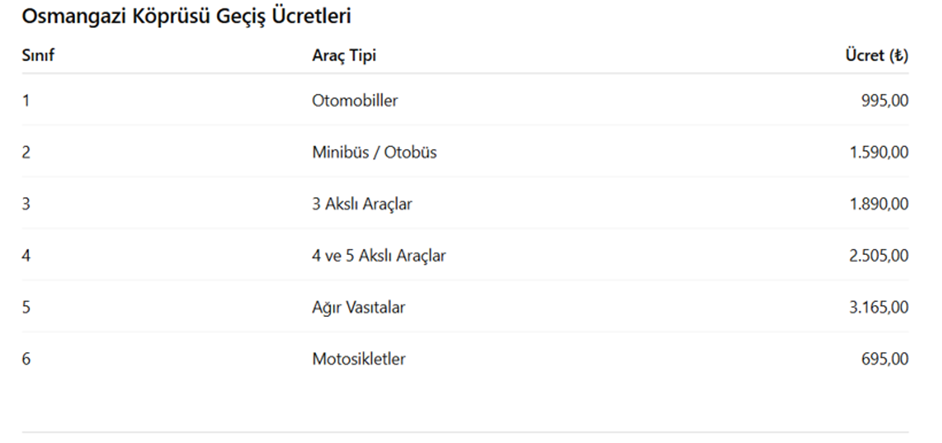The width and height of the screenshot is (942, 443).
Task: Click the Ücret (₺) column header
Action: (x=877, y=56)
